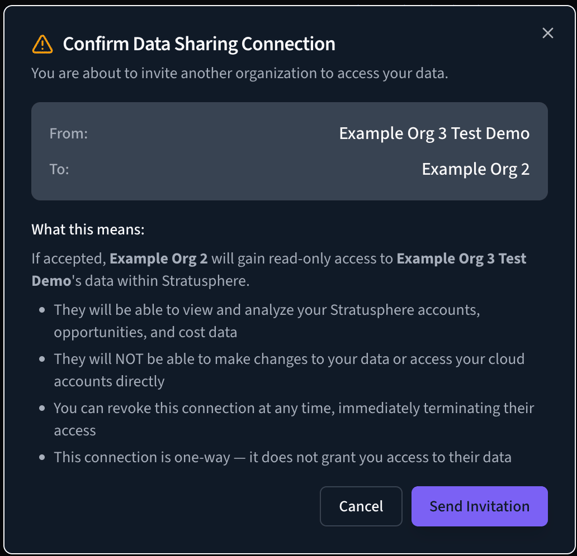Click the bold 'Example Org 2' in the paragraph
The width and height of the screenshot is (577, 556).
click(159, 259)
